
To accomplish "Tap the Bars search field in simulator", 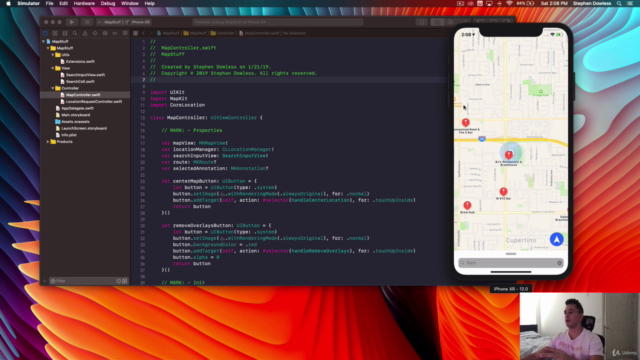I will [511, 263].
